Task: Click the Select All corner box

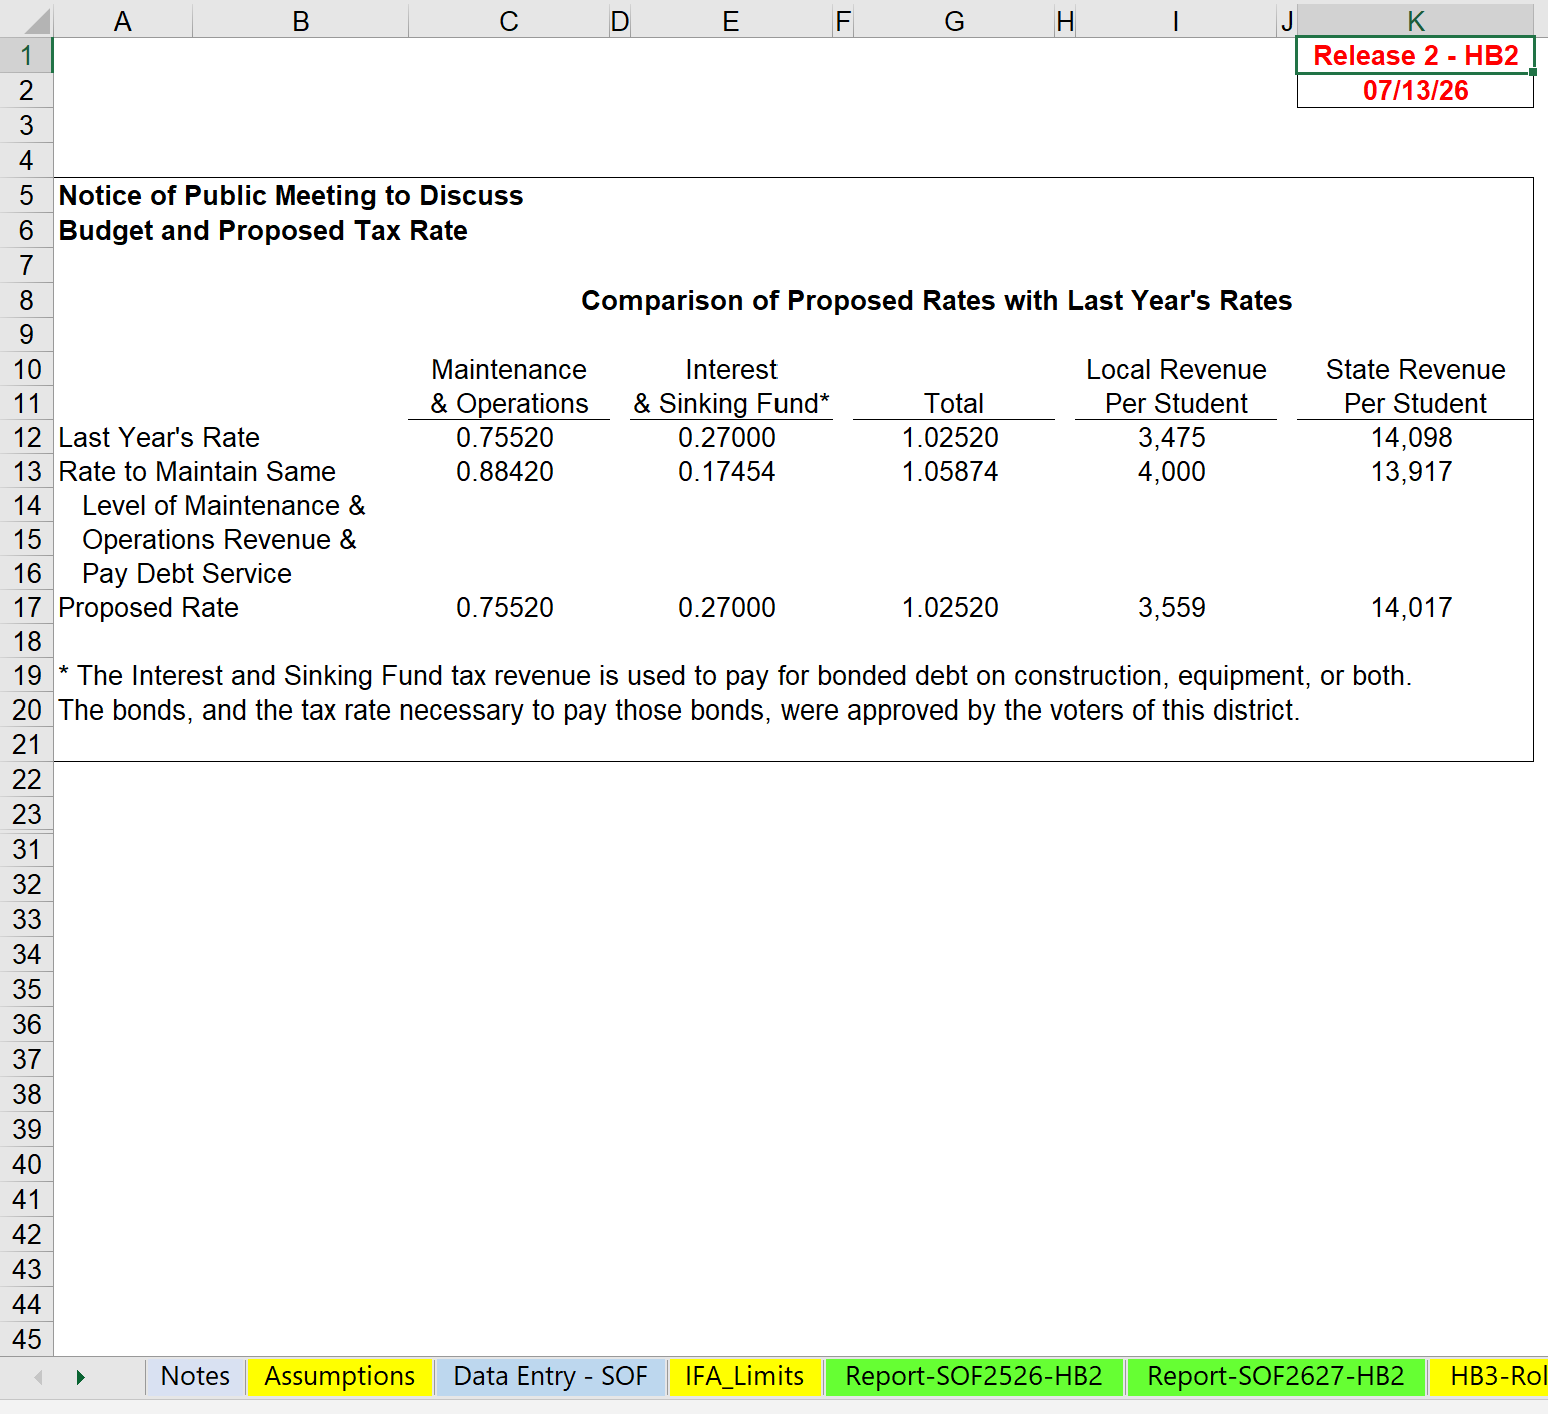Action: pos(26,20)
